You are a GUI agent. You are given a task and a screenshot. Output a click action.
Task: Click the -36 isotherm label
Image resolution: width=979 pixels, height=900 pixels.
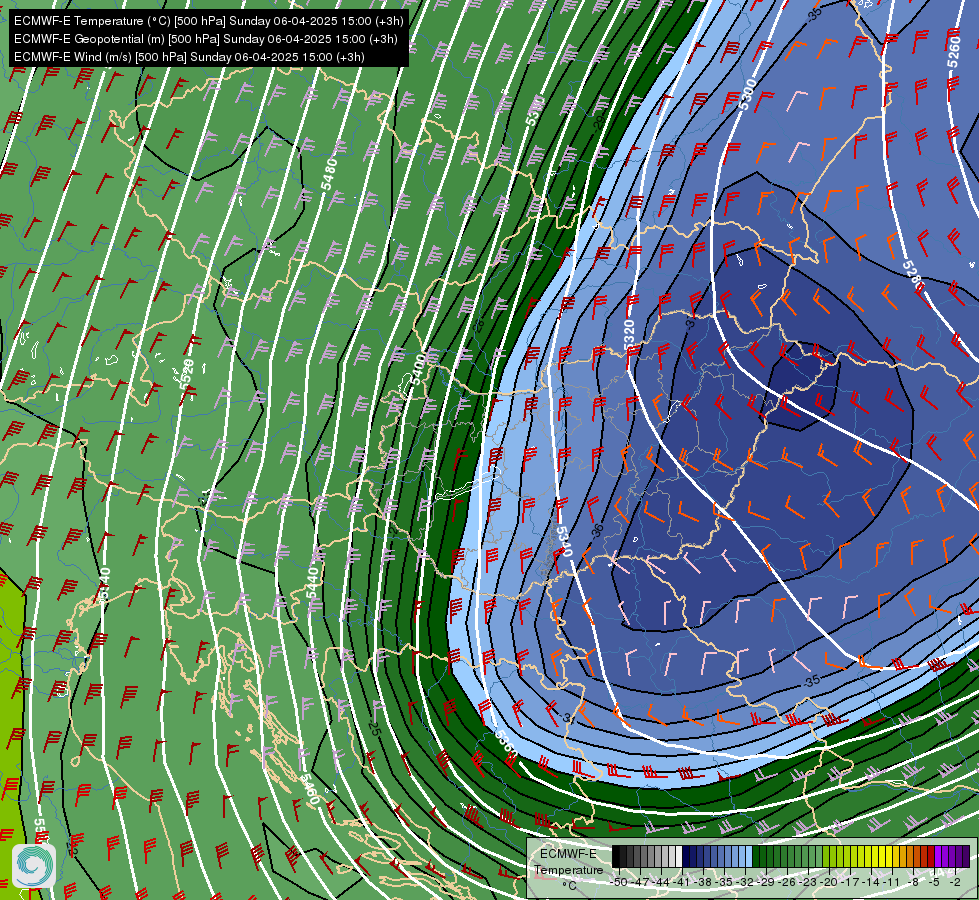(x=598, y=530)
